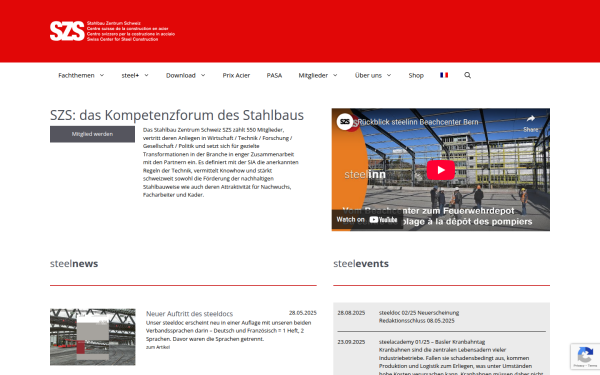Open the Mitglieder menu item
Viewport: 600px width, 375px height.
click(x=313, y=75)
